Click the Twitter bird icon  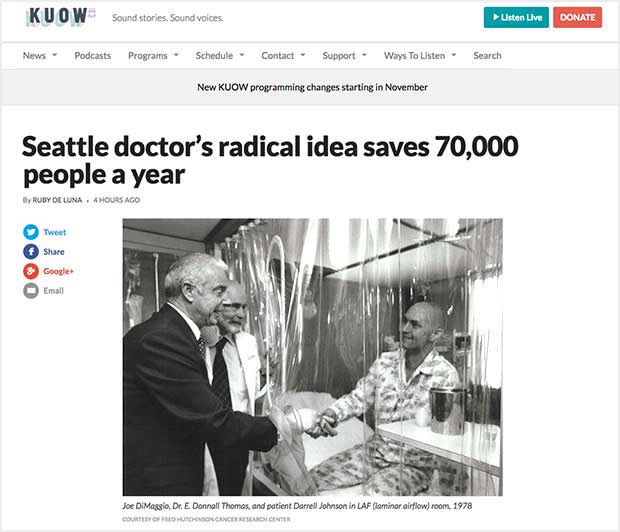tap(31, 232)
